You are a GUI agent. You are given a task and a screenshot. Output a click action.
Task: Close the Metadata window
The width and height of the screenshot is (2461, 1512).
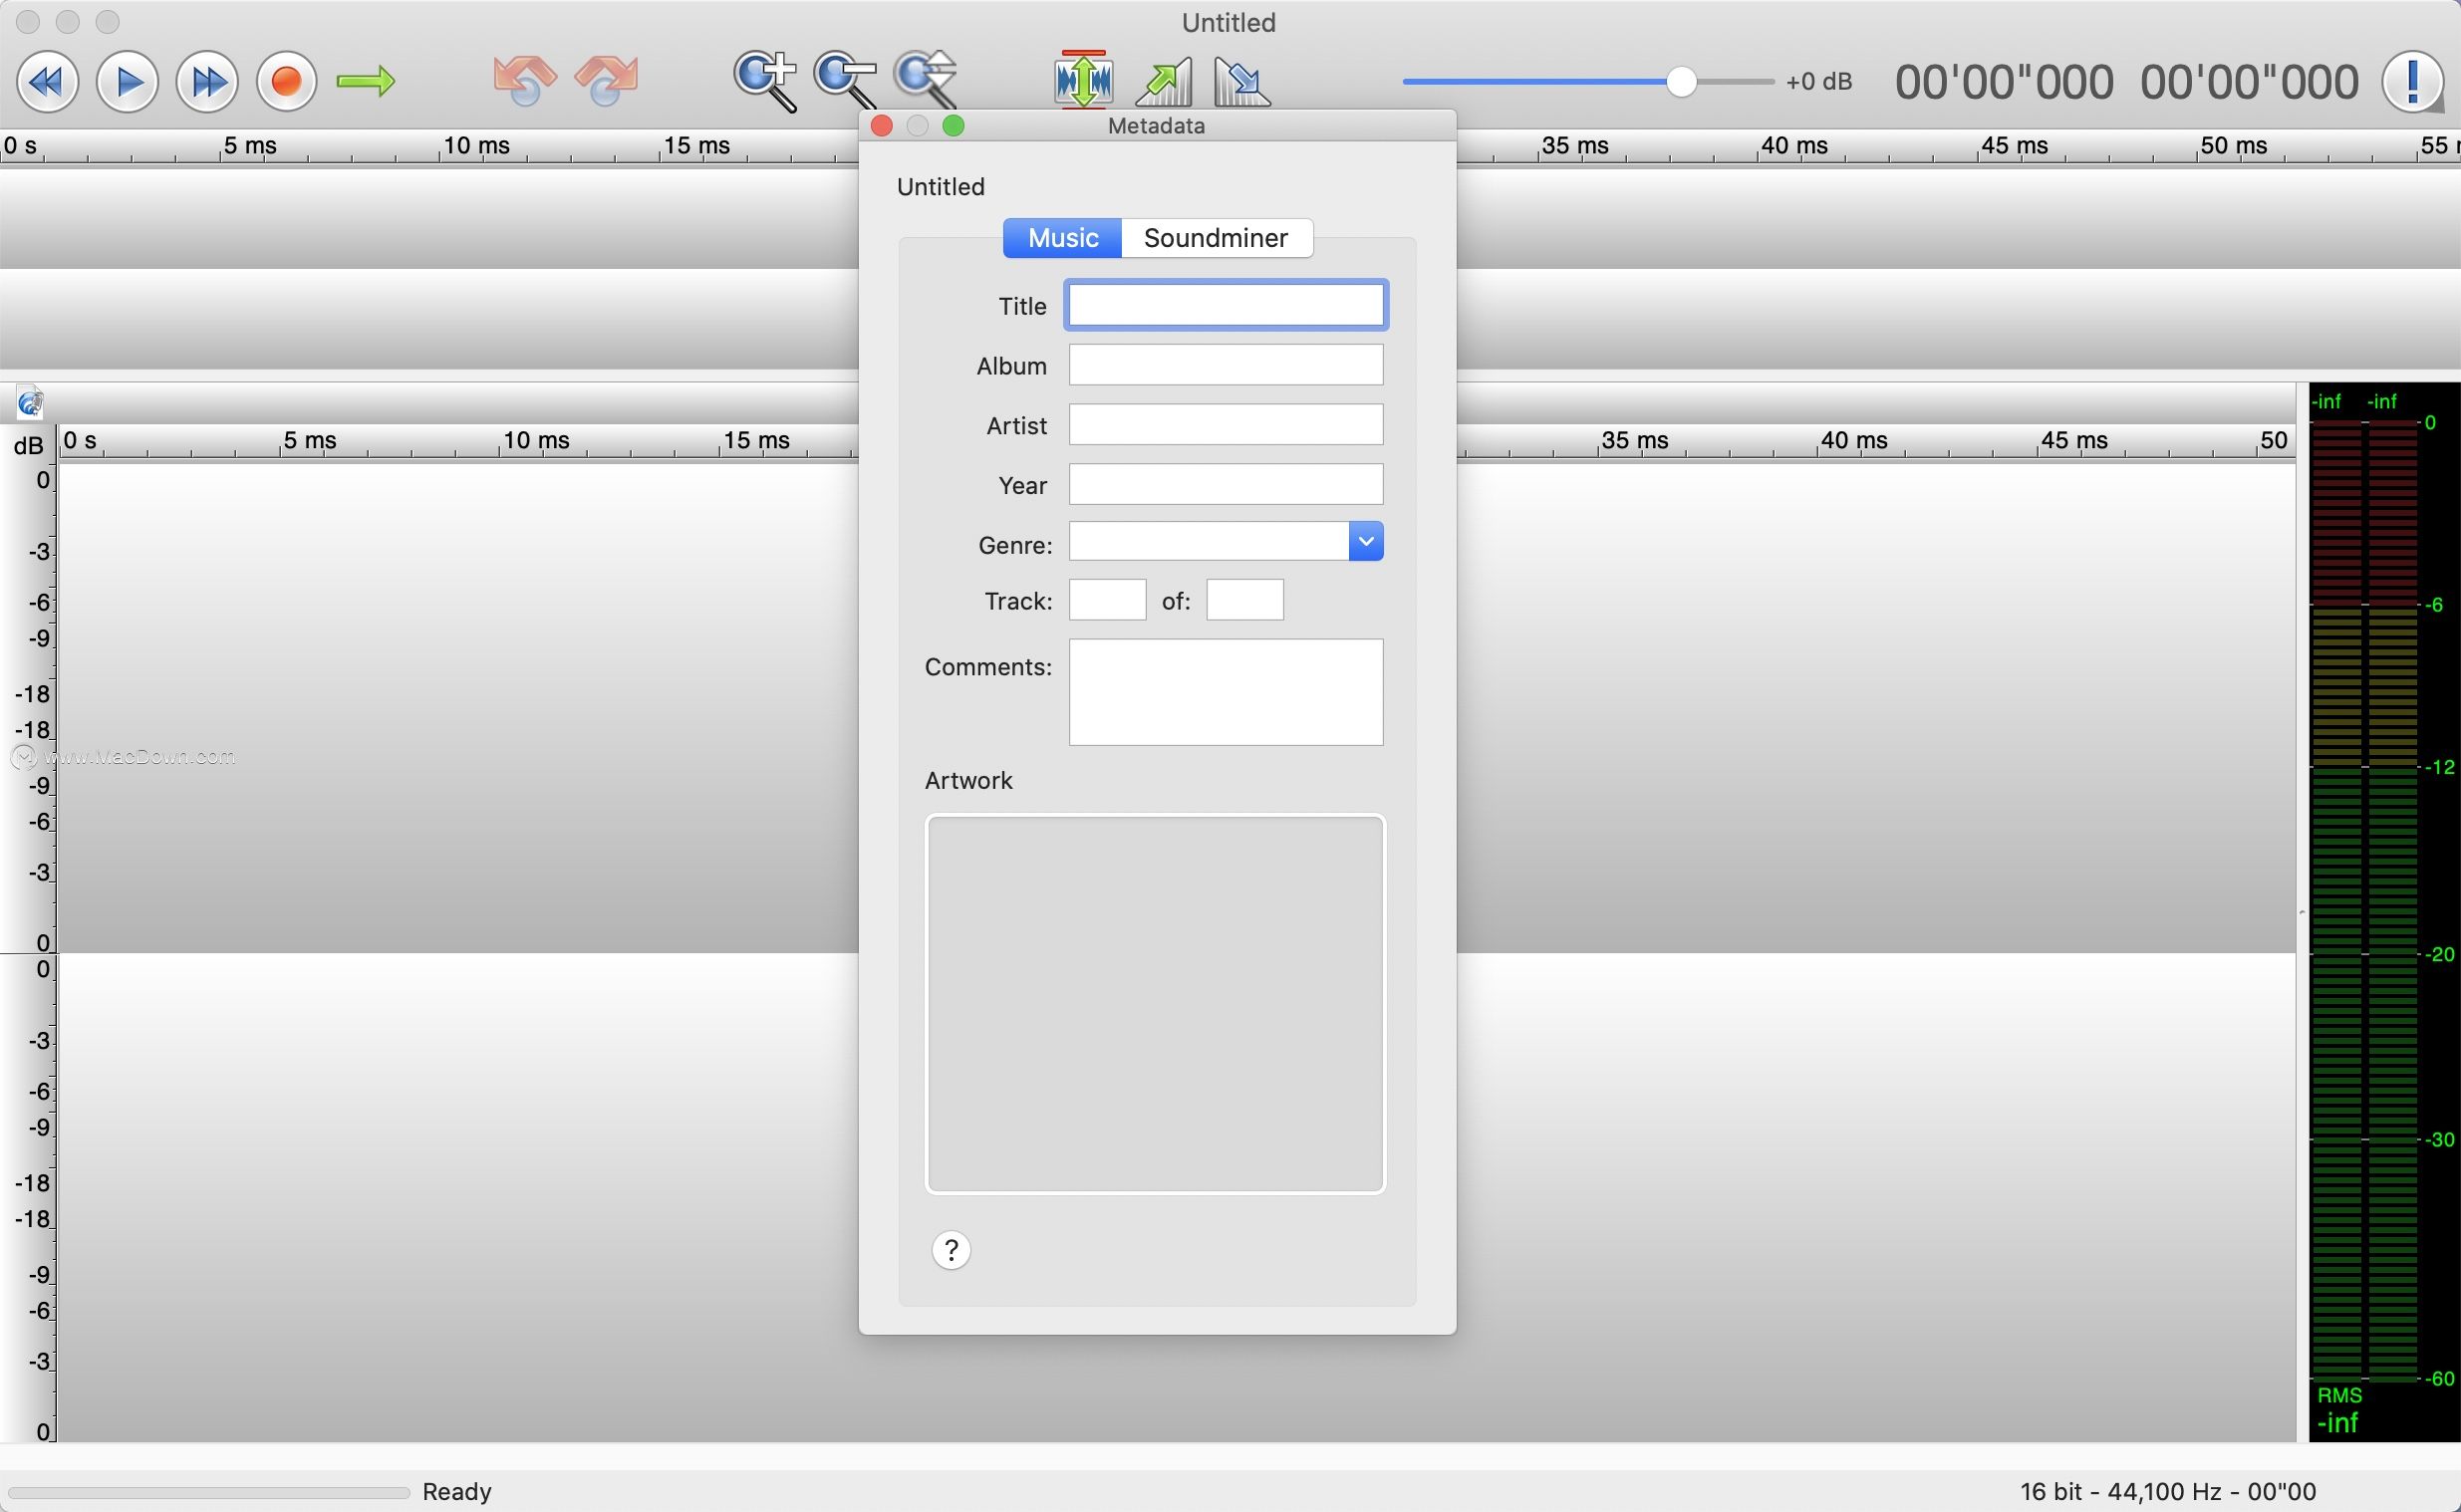click(882, 126)
